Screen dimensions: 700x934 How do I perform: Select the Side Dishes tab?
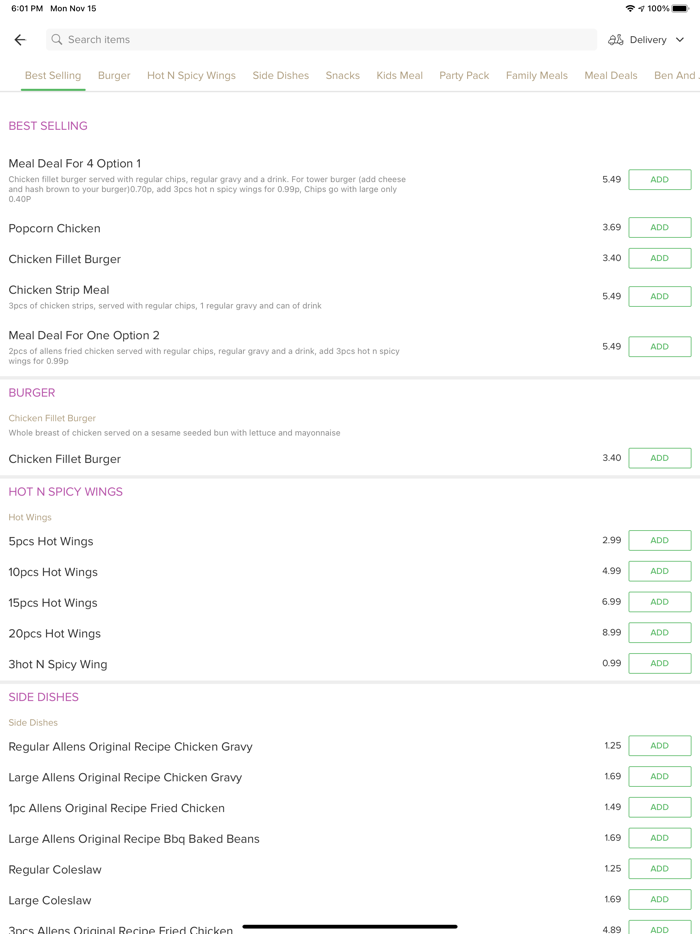(x=281, y=75)
